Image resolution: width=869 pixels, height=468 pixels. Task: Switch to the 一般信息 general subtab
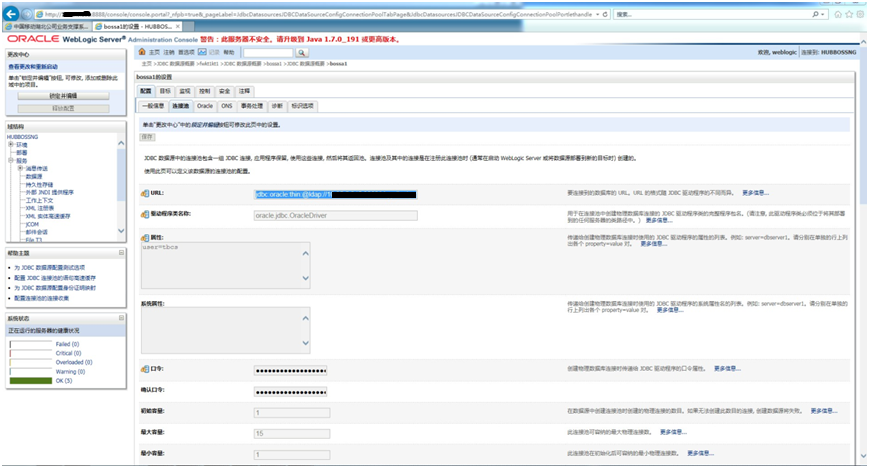tap(153, 106)
